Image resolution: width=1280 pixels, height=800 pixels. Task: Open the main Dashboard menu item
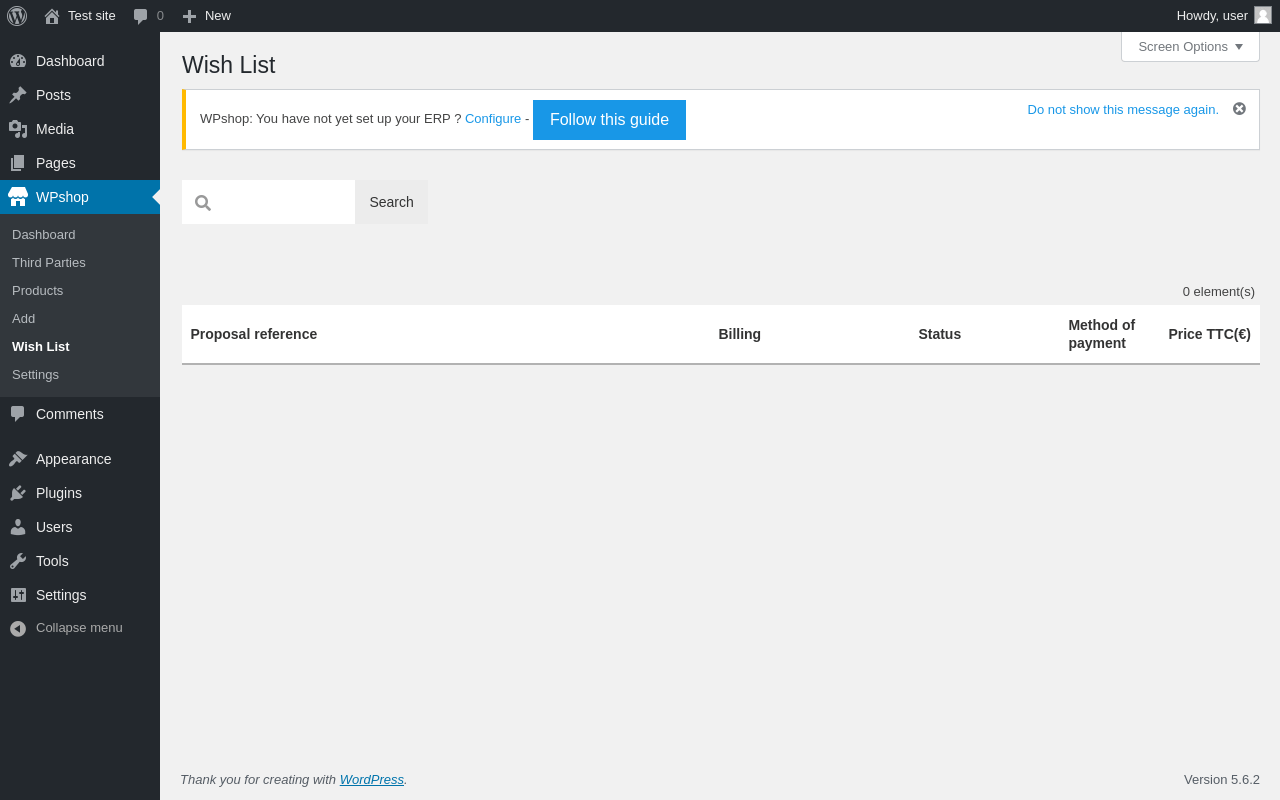80,61
